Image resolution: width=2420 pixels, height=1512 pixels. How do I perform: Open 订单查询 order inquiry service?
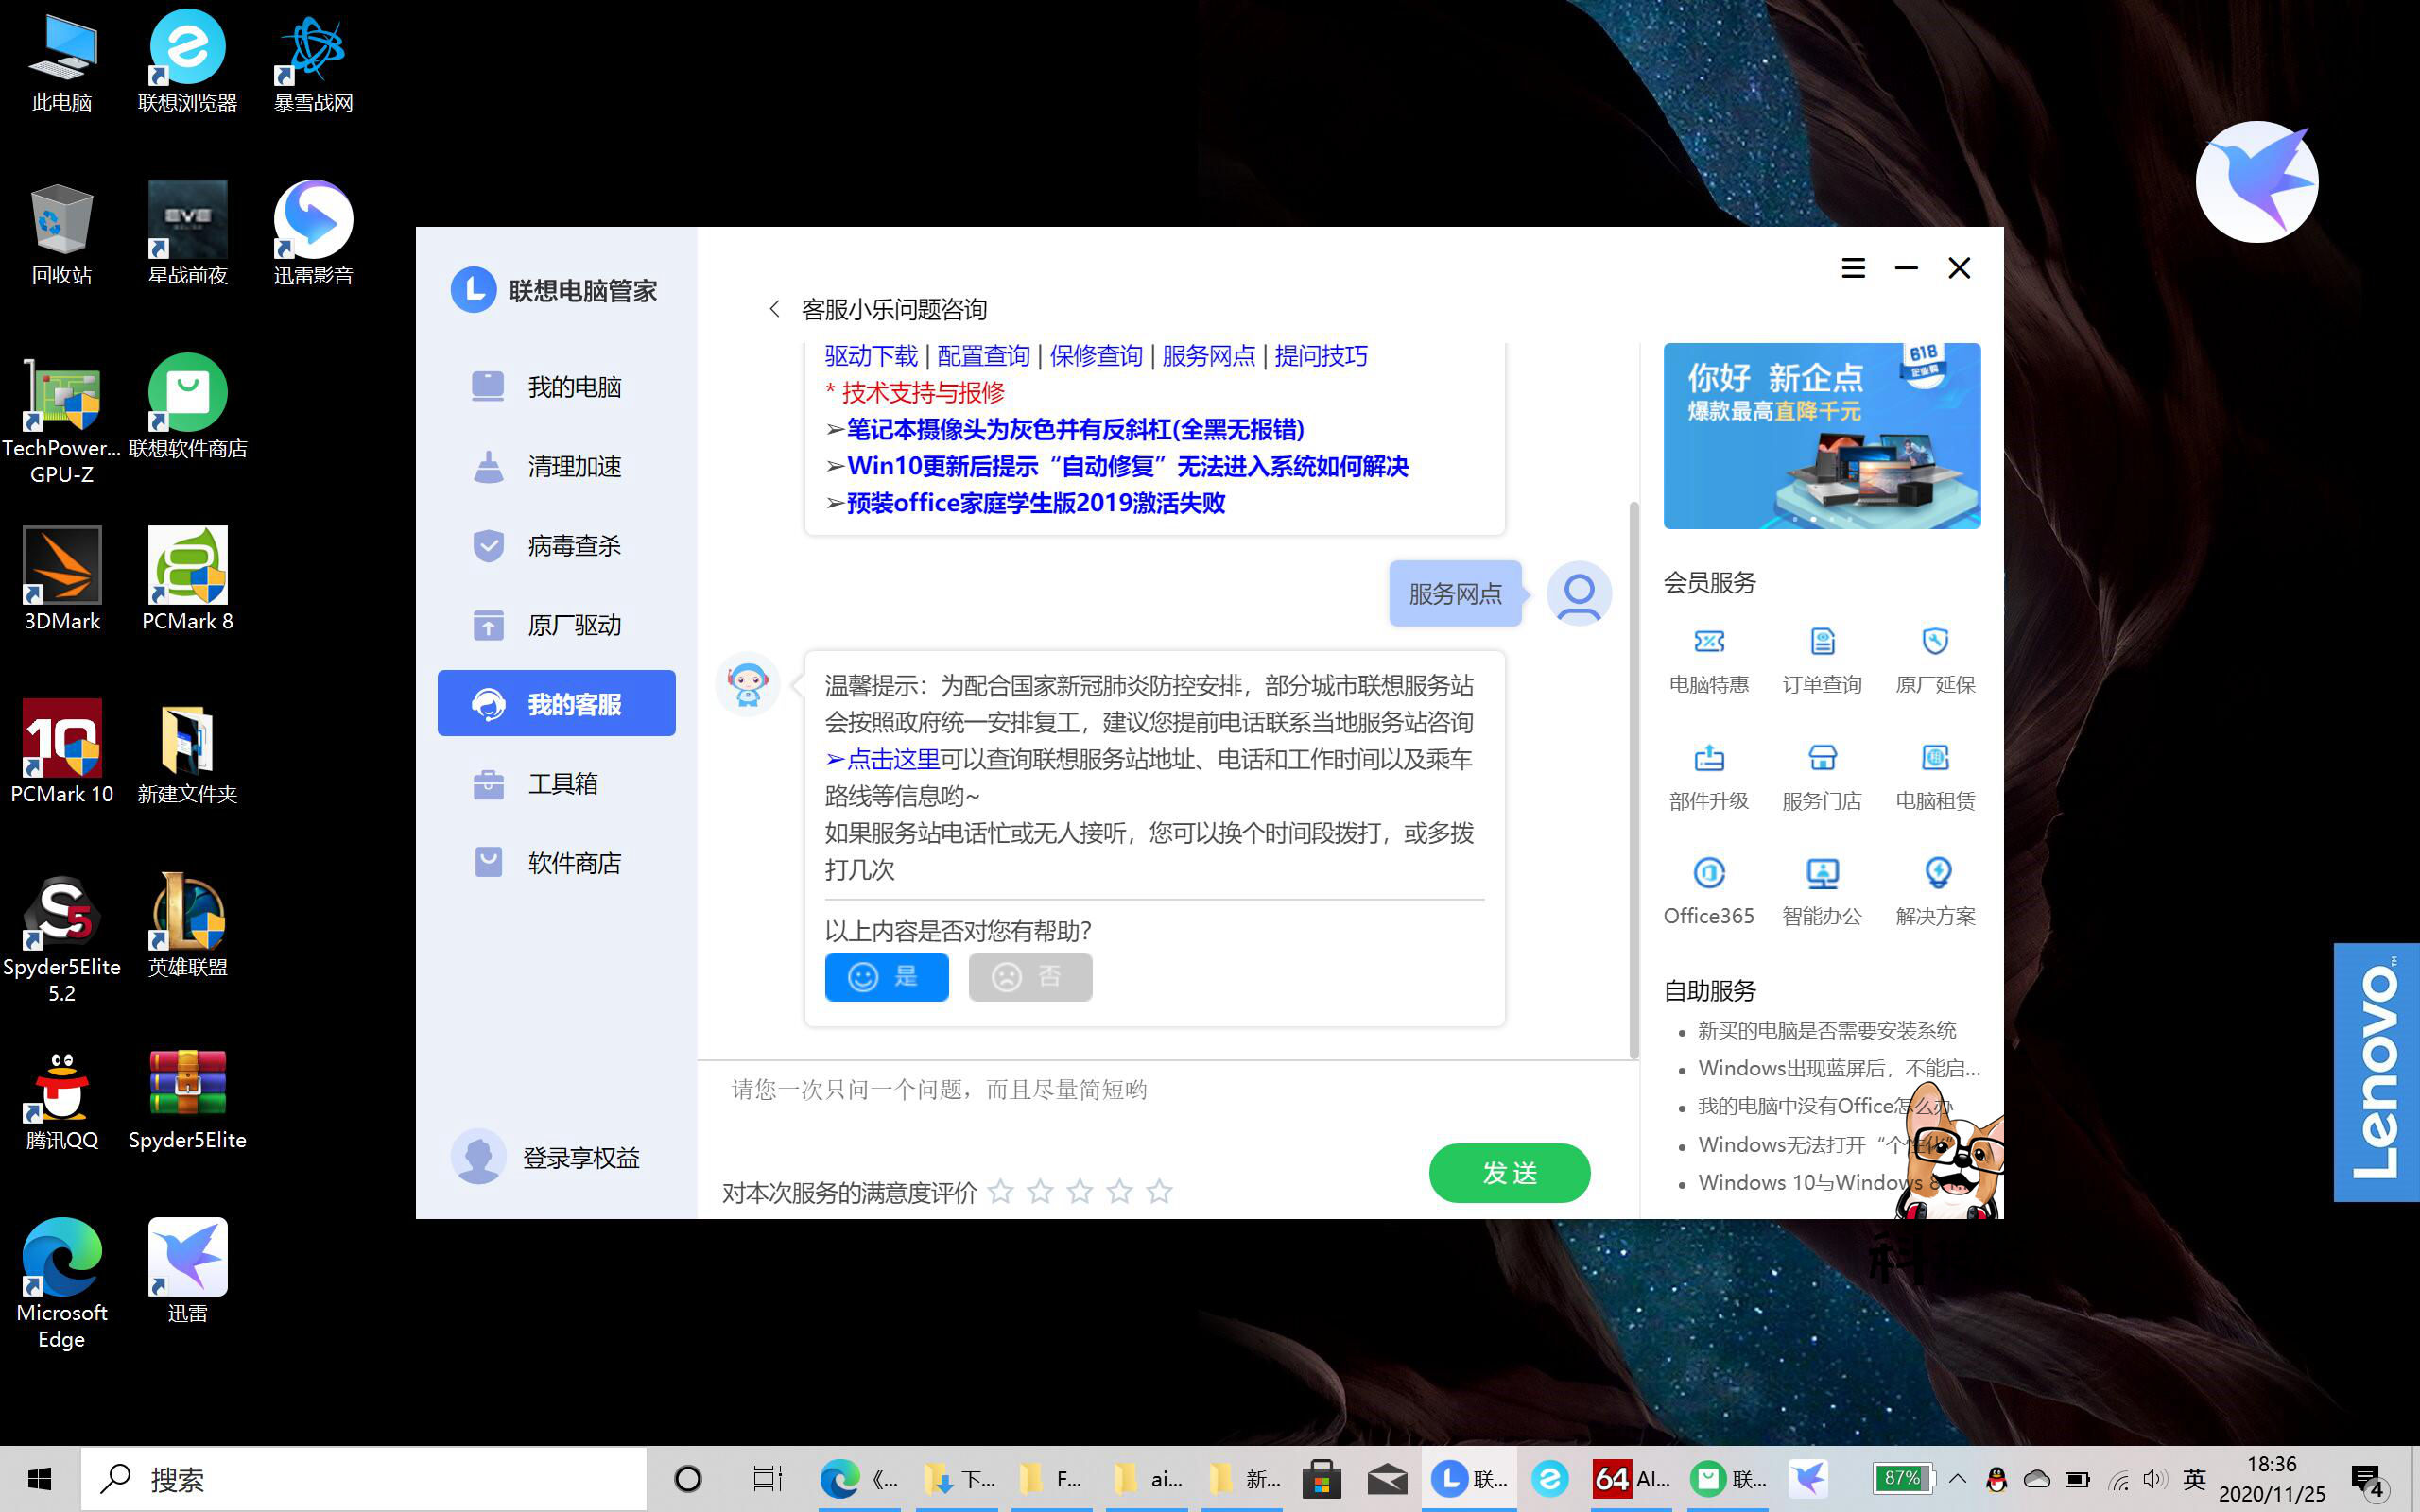tap(1821, 660)
